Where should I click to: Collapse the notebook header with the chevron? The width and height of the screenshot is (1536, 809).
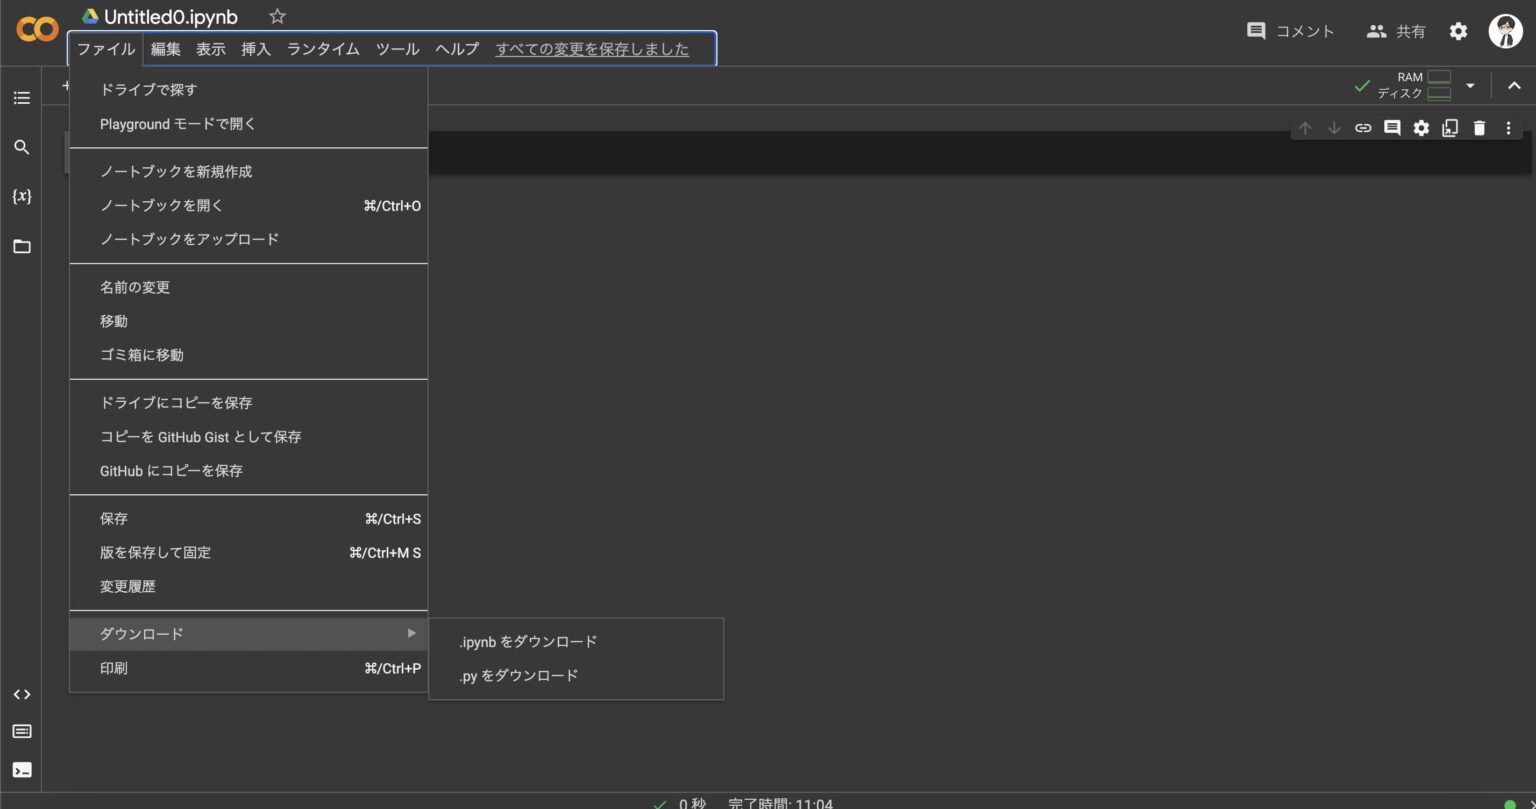point(1514,85)
